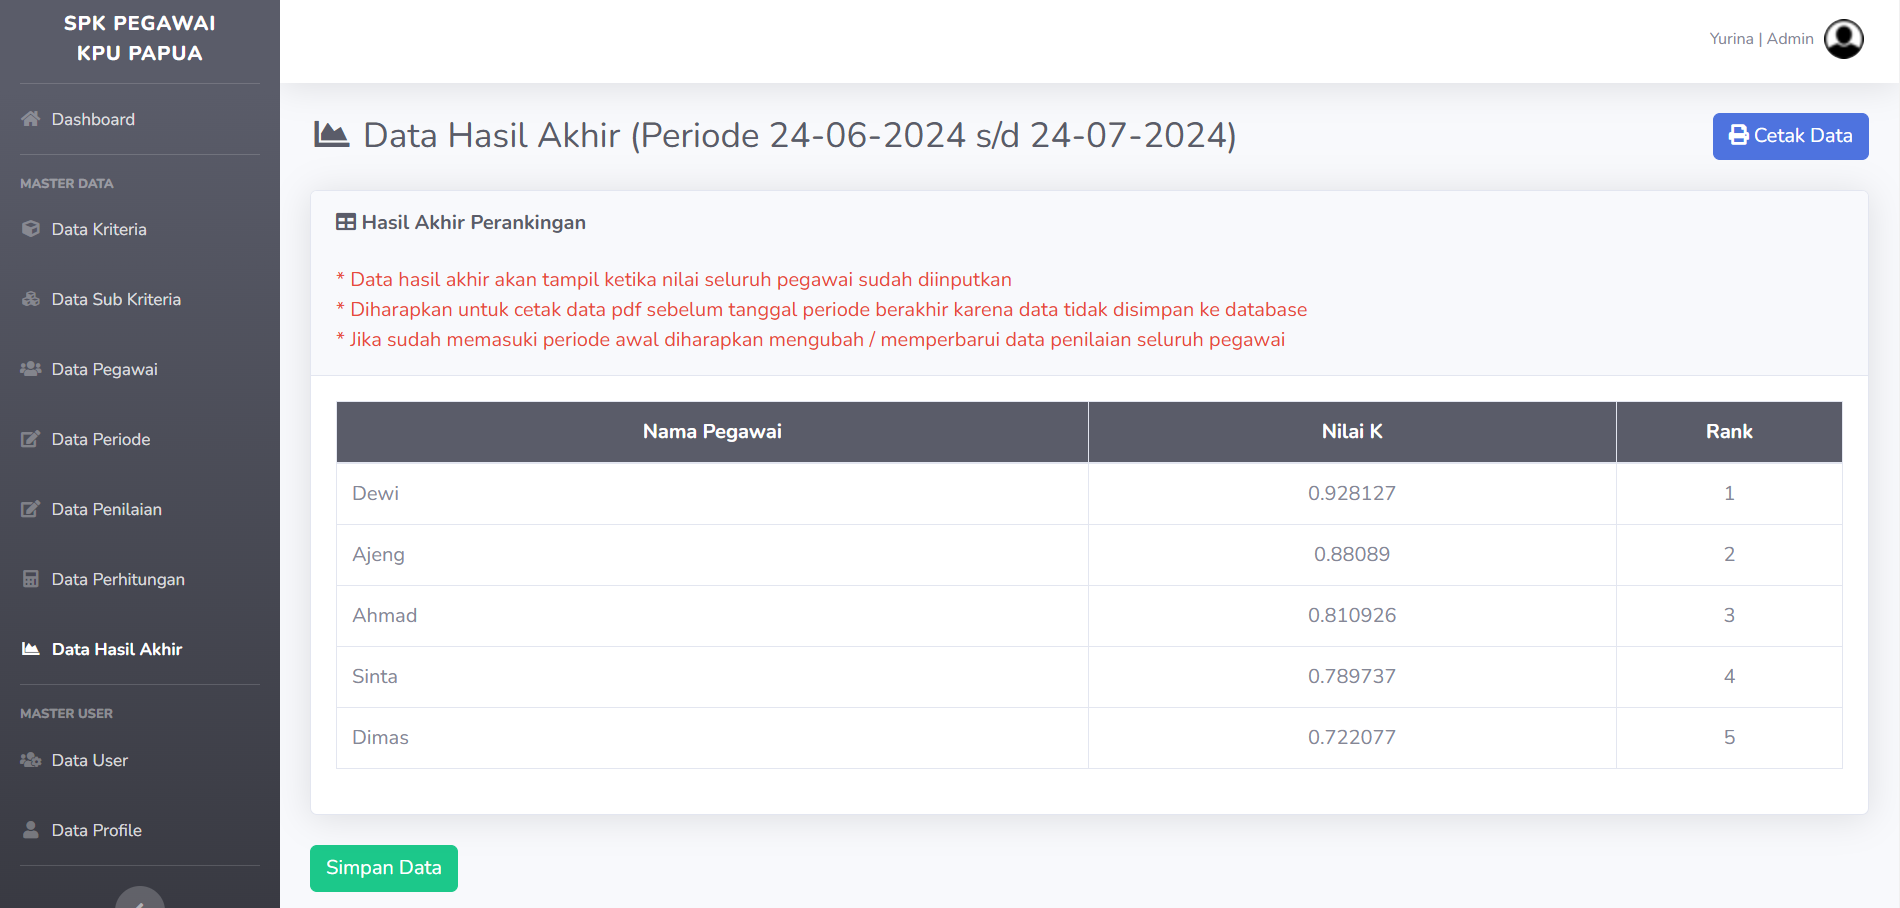
Task: Select Data Hasil Akhir in the sidebar
Action: (117, 649)
